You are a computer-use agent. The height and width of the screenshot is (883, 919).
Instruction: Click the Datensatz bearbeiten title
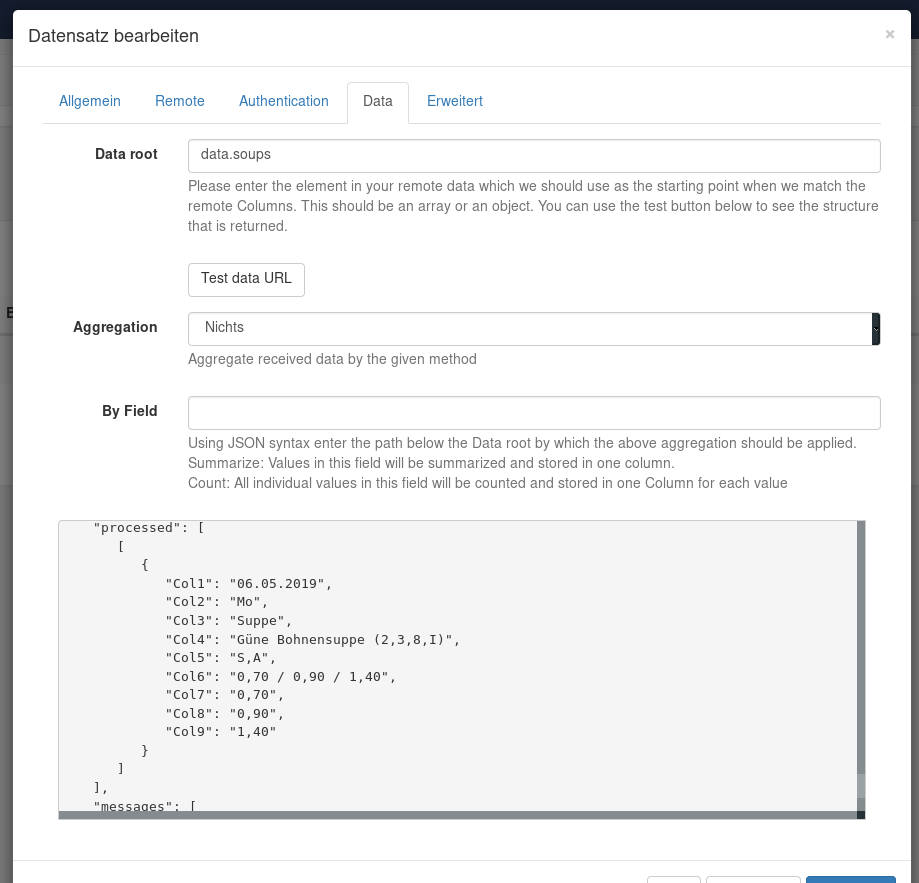click(113, 36)
